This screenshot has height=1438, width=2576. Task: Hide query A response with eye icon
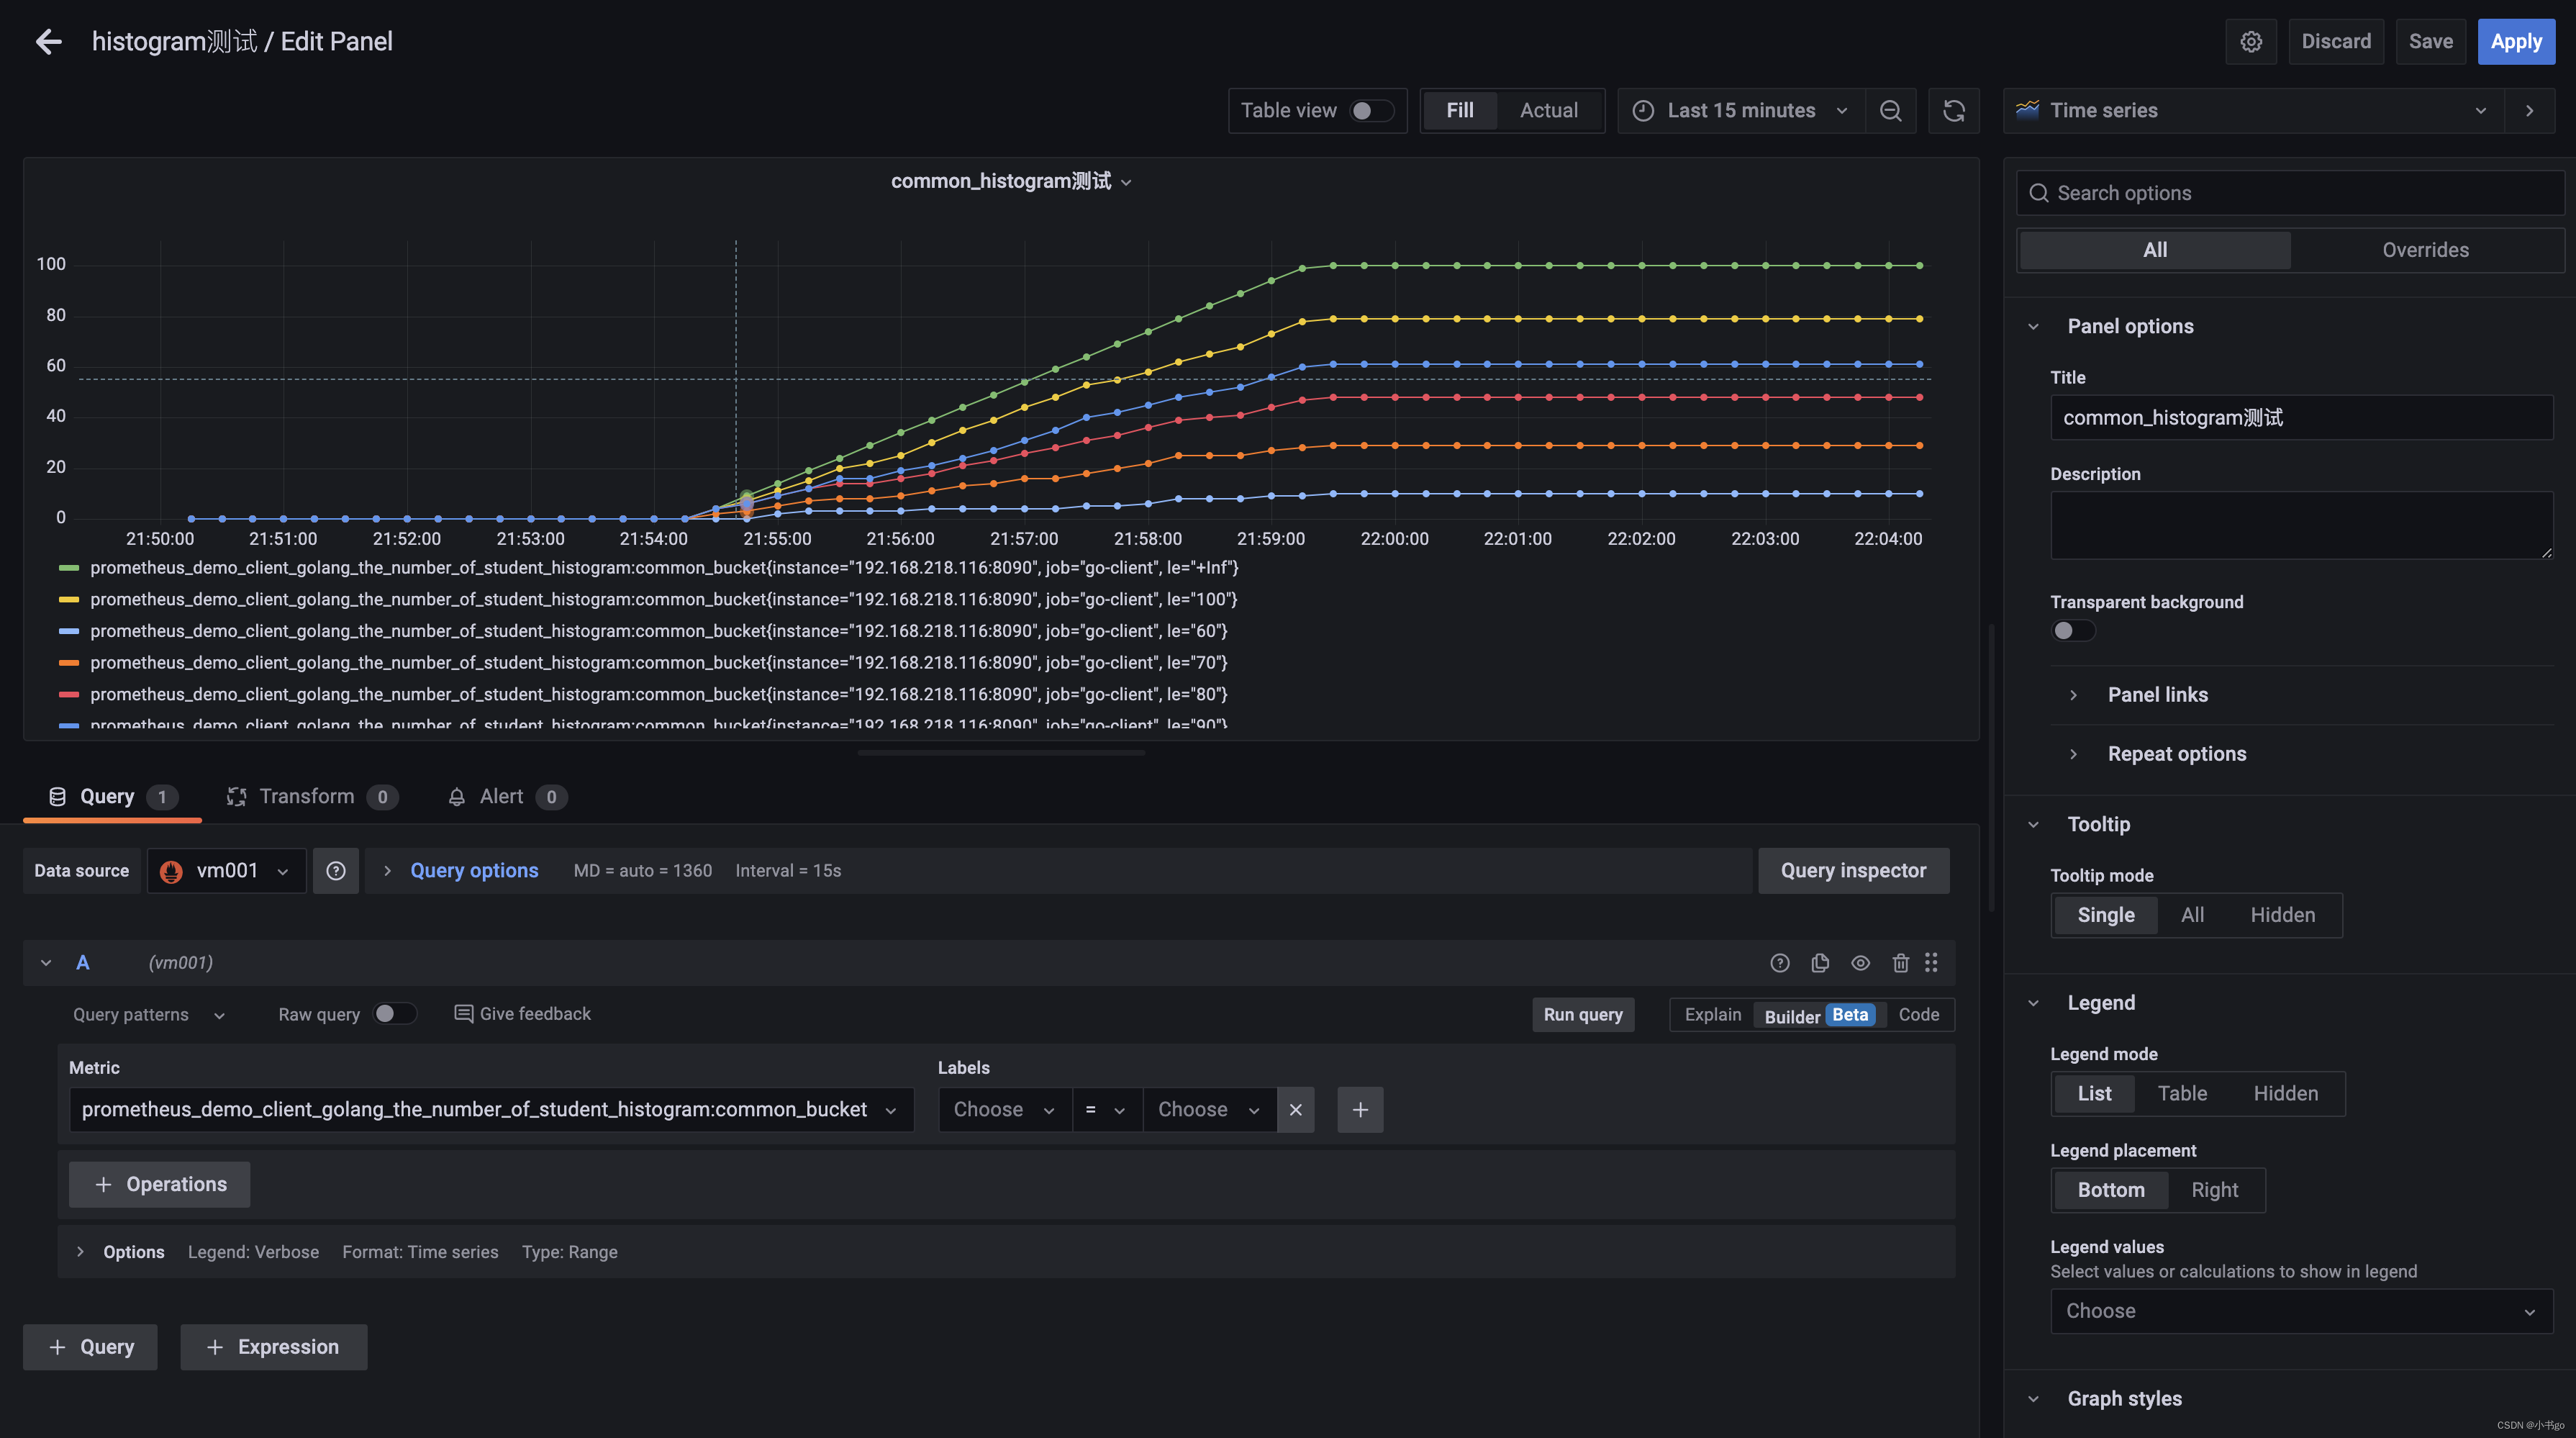(1860, 962)
